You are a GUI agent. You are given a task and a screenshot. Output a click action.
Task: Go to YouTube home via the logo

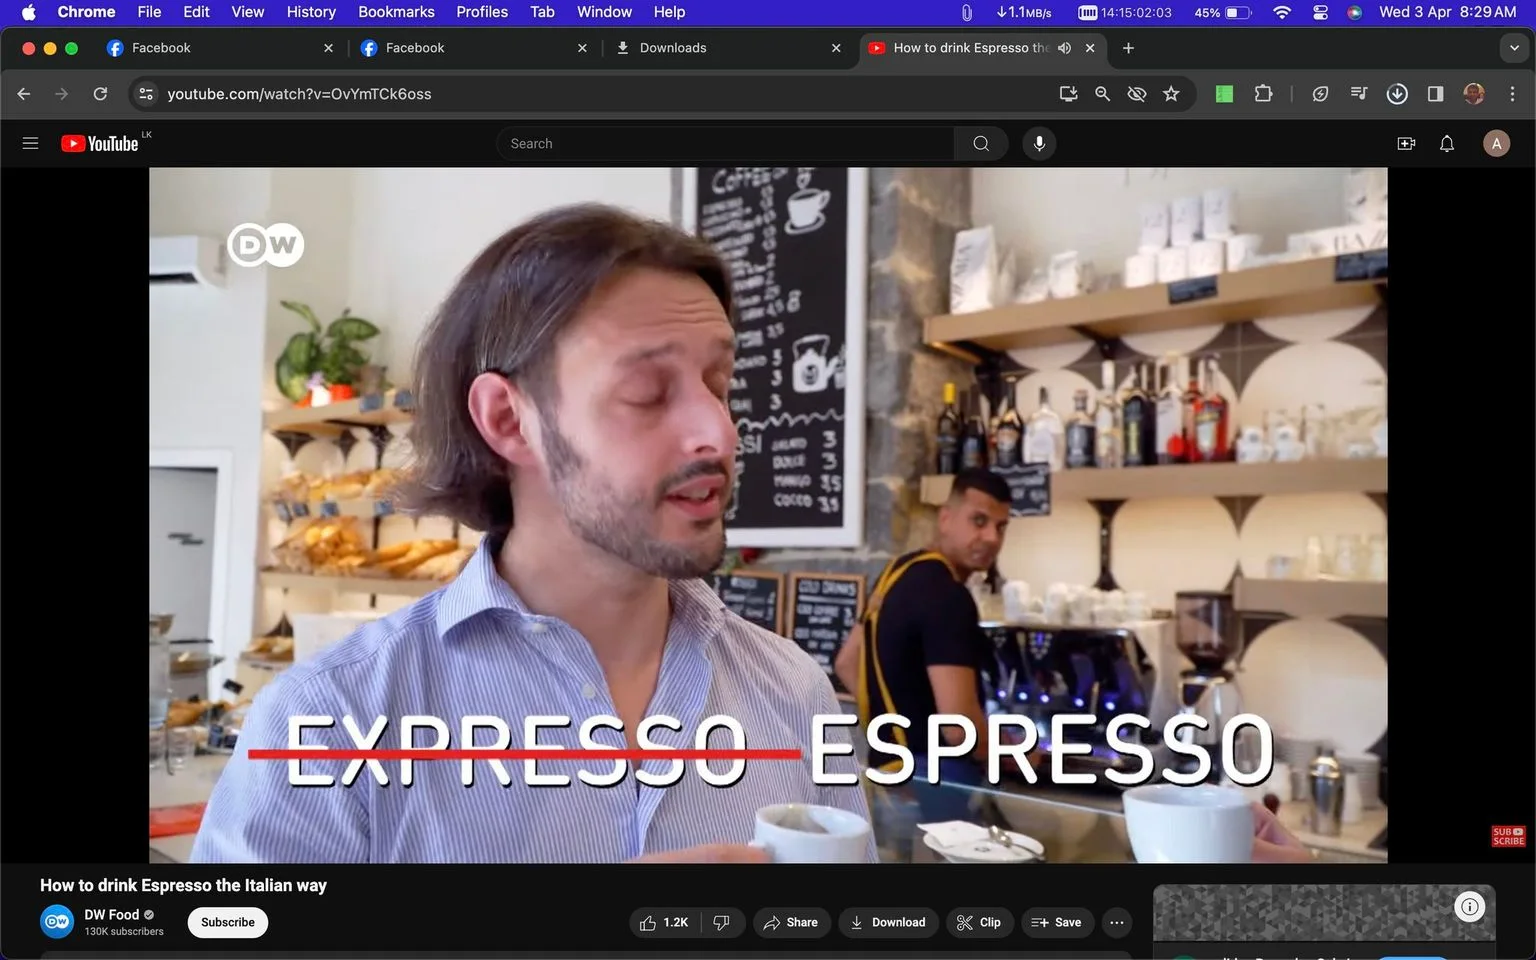click(99, 144)
